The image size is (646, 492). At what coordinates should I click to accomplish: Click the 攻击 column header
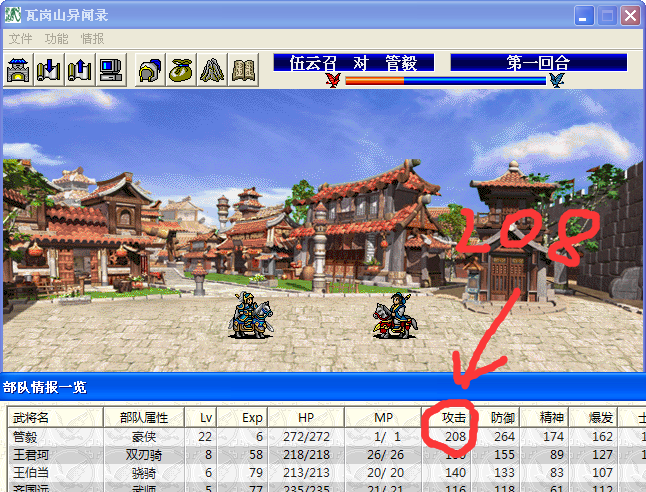446,418
